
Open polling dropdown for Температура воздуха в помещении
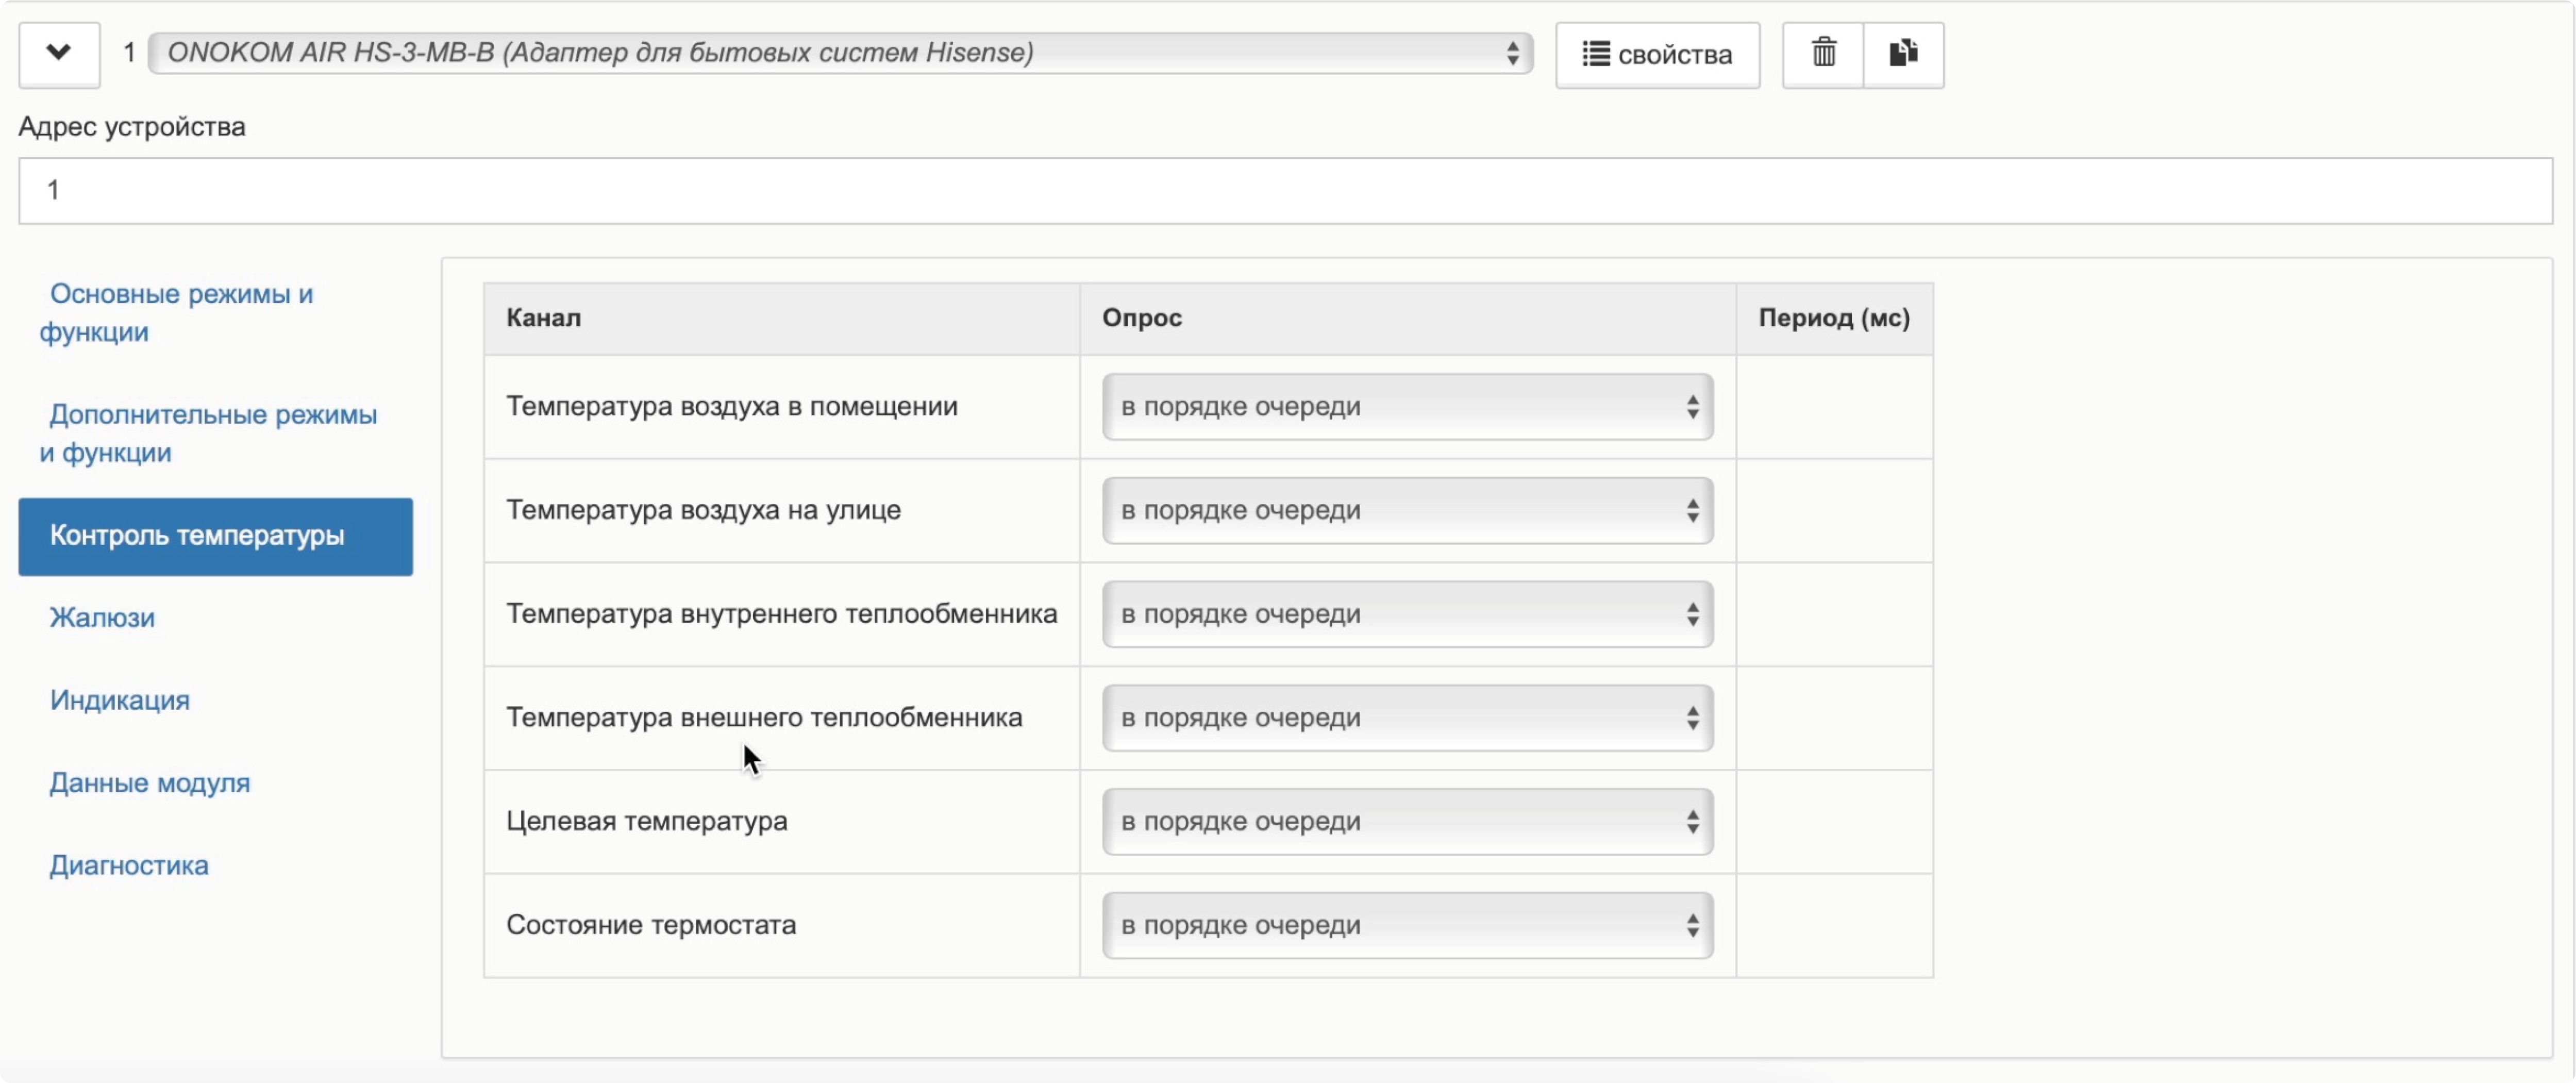[1406, 406]
